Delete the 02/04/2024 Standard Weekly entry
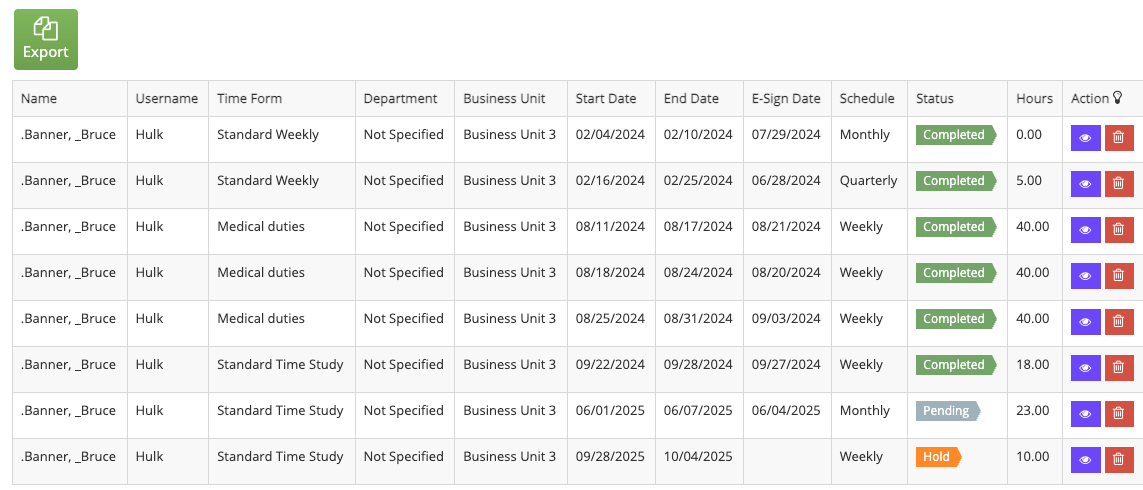The width and height of the screenshot is (1143, 490). [x=1119, y=138]
